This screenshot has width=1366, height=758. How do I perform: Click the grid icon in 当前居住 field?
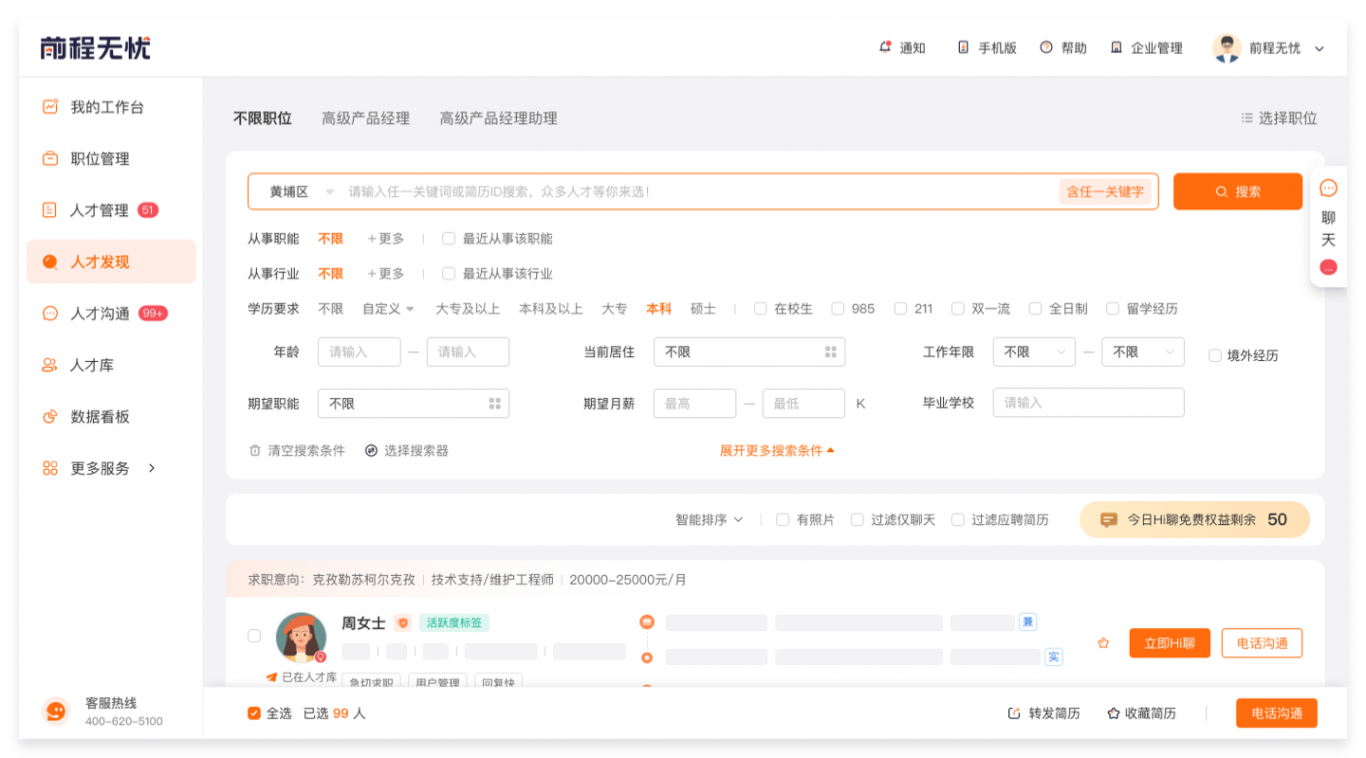830,352
